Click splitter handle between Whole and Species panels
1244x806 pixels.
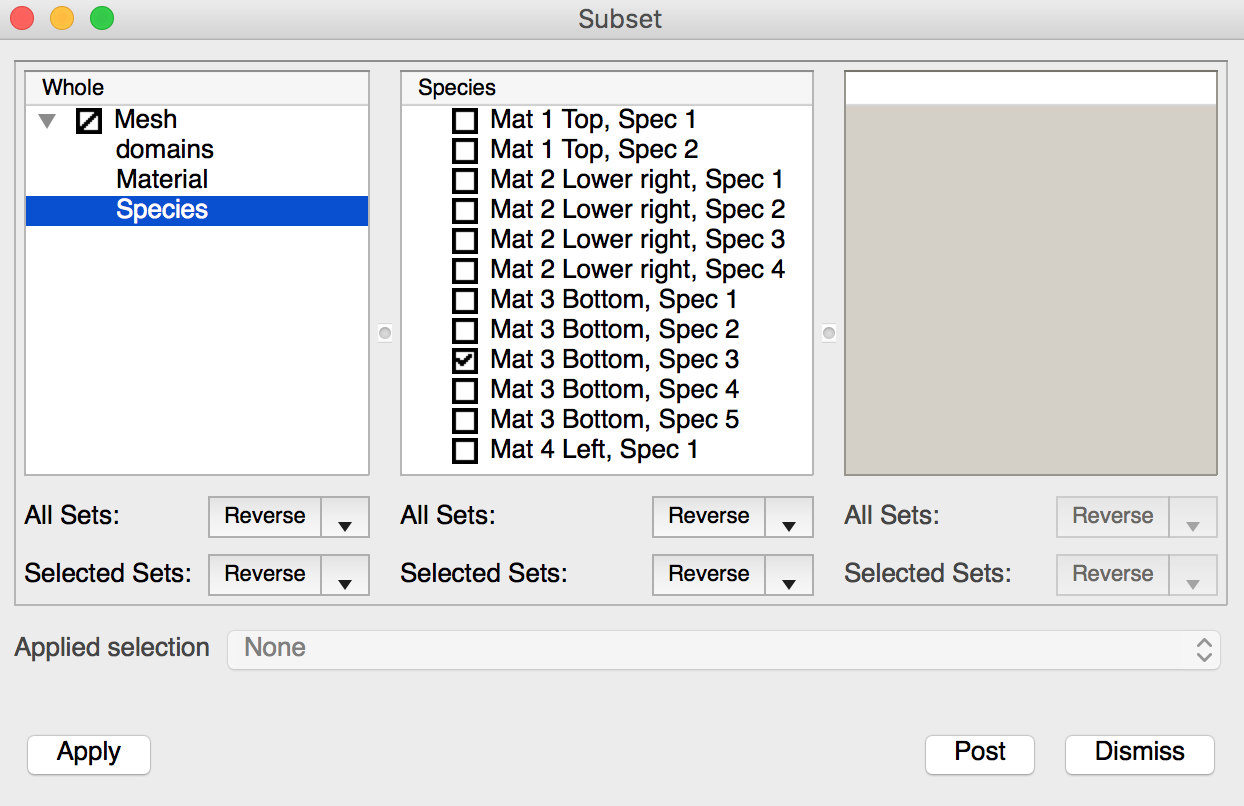tap(385, 333)
